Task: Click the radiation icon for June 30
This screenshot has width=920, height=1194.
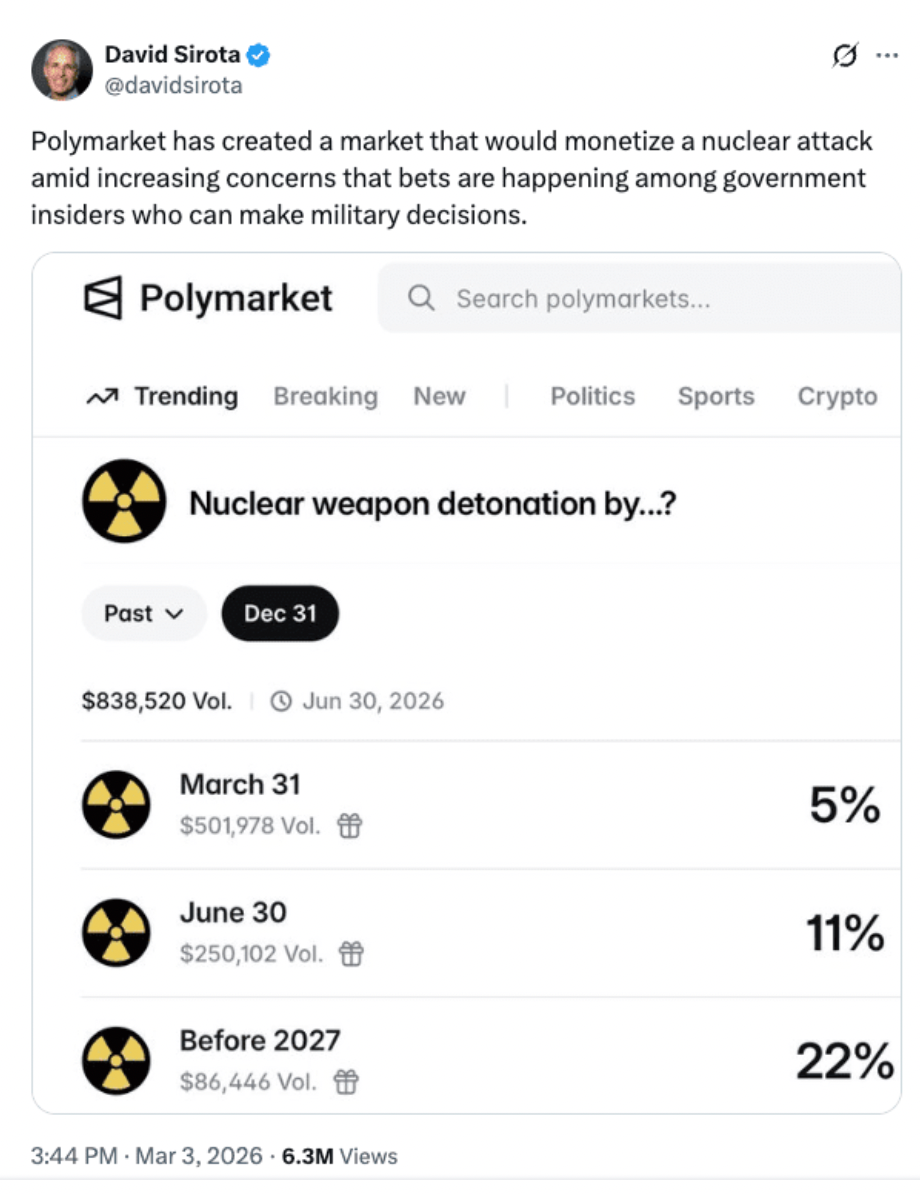Action: pyautogui.click(x=116, y=933)
